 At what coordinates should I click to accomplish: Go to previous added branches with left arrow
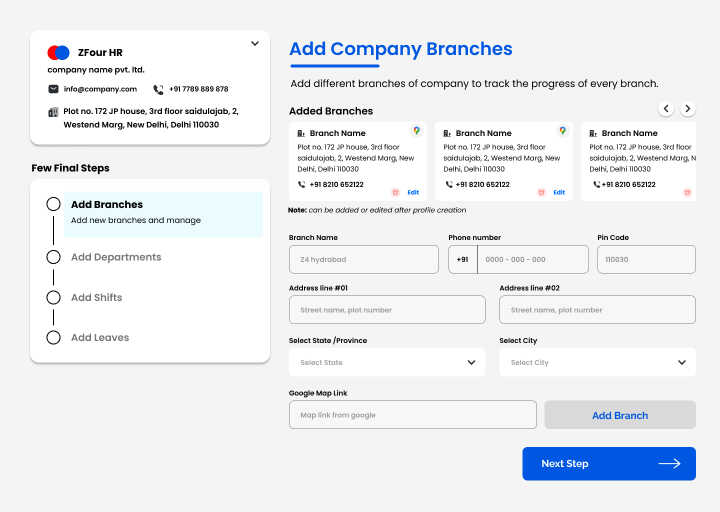[x=666, y=109]
